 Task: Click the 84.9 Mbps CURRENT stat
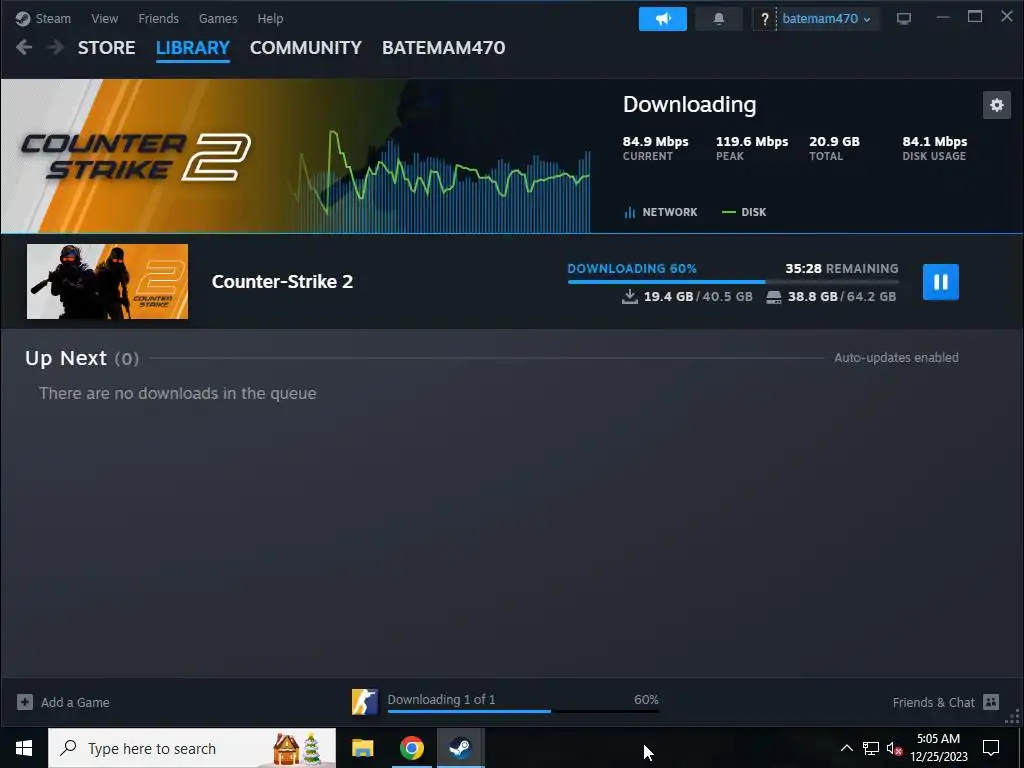(655, 148)
